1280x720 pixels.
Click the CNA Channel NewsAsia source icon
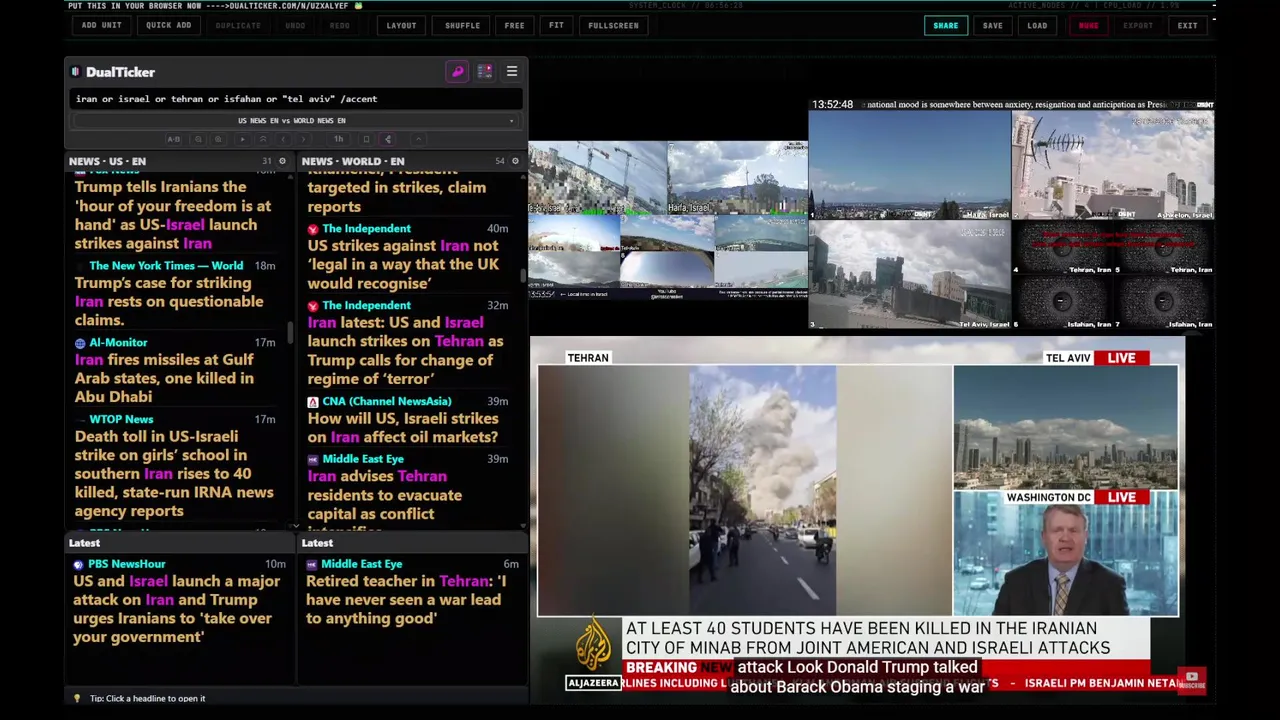[313, 402]
